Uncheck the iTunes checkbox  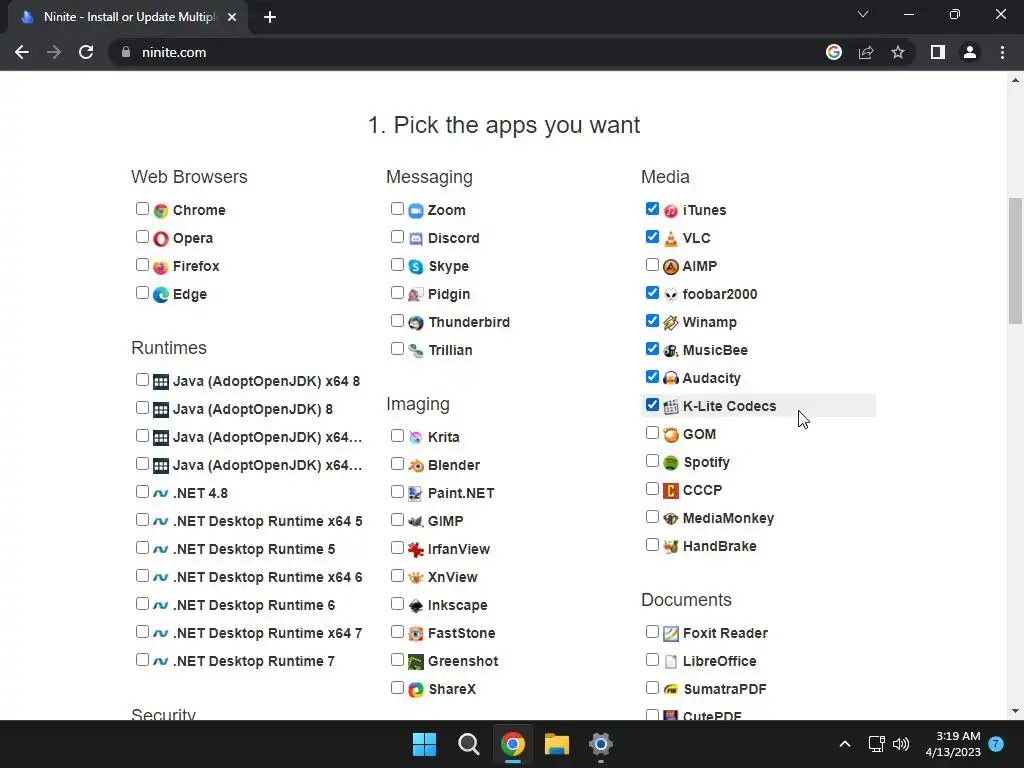[x=652, y=208]
